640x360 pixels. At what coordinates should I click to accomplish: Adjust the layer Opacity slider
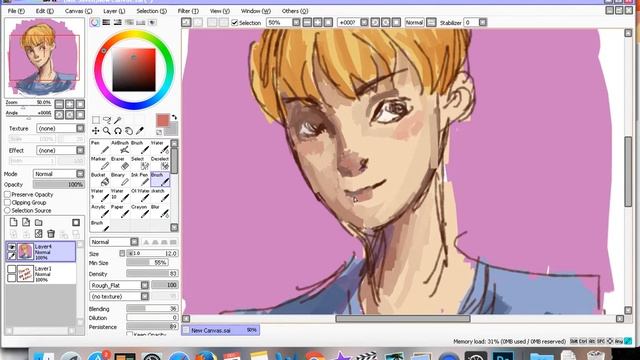59,184
